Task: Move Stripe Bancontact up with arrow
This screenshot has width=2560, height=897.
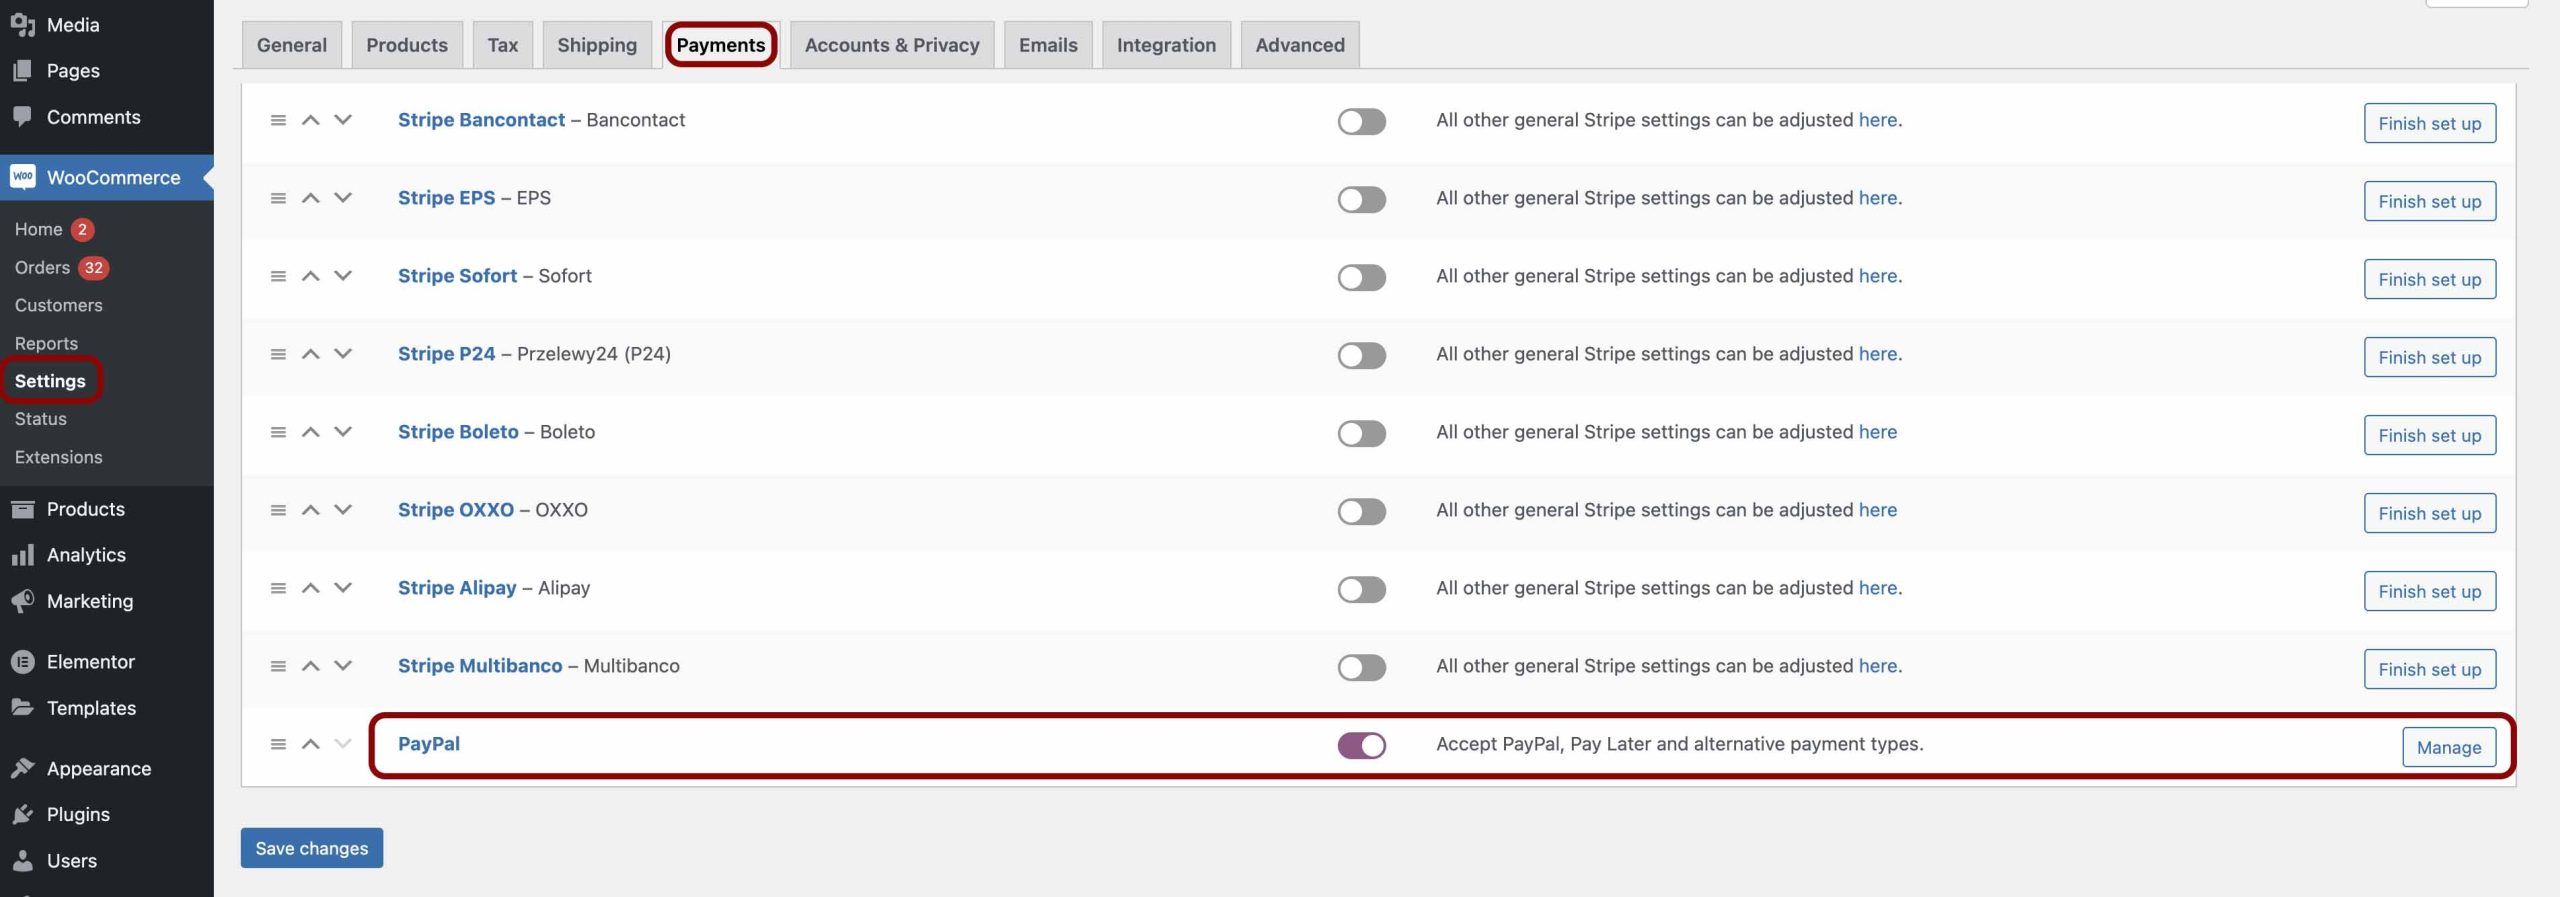Action: tap(311, 120)
